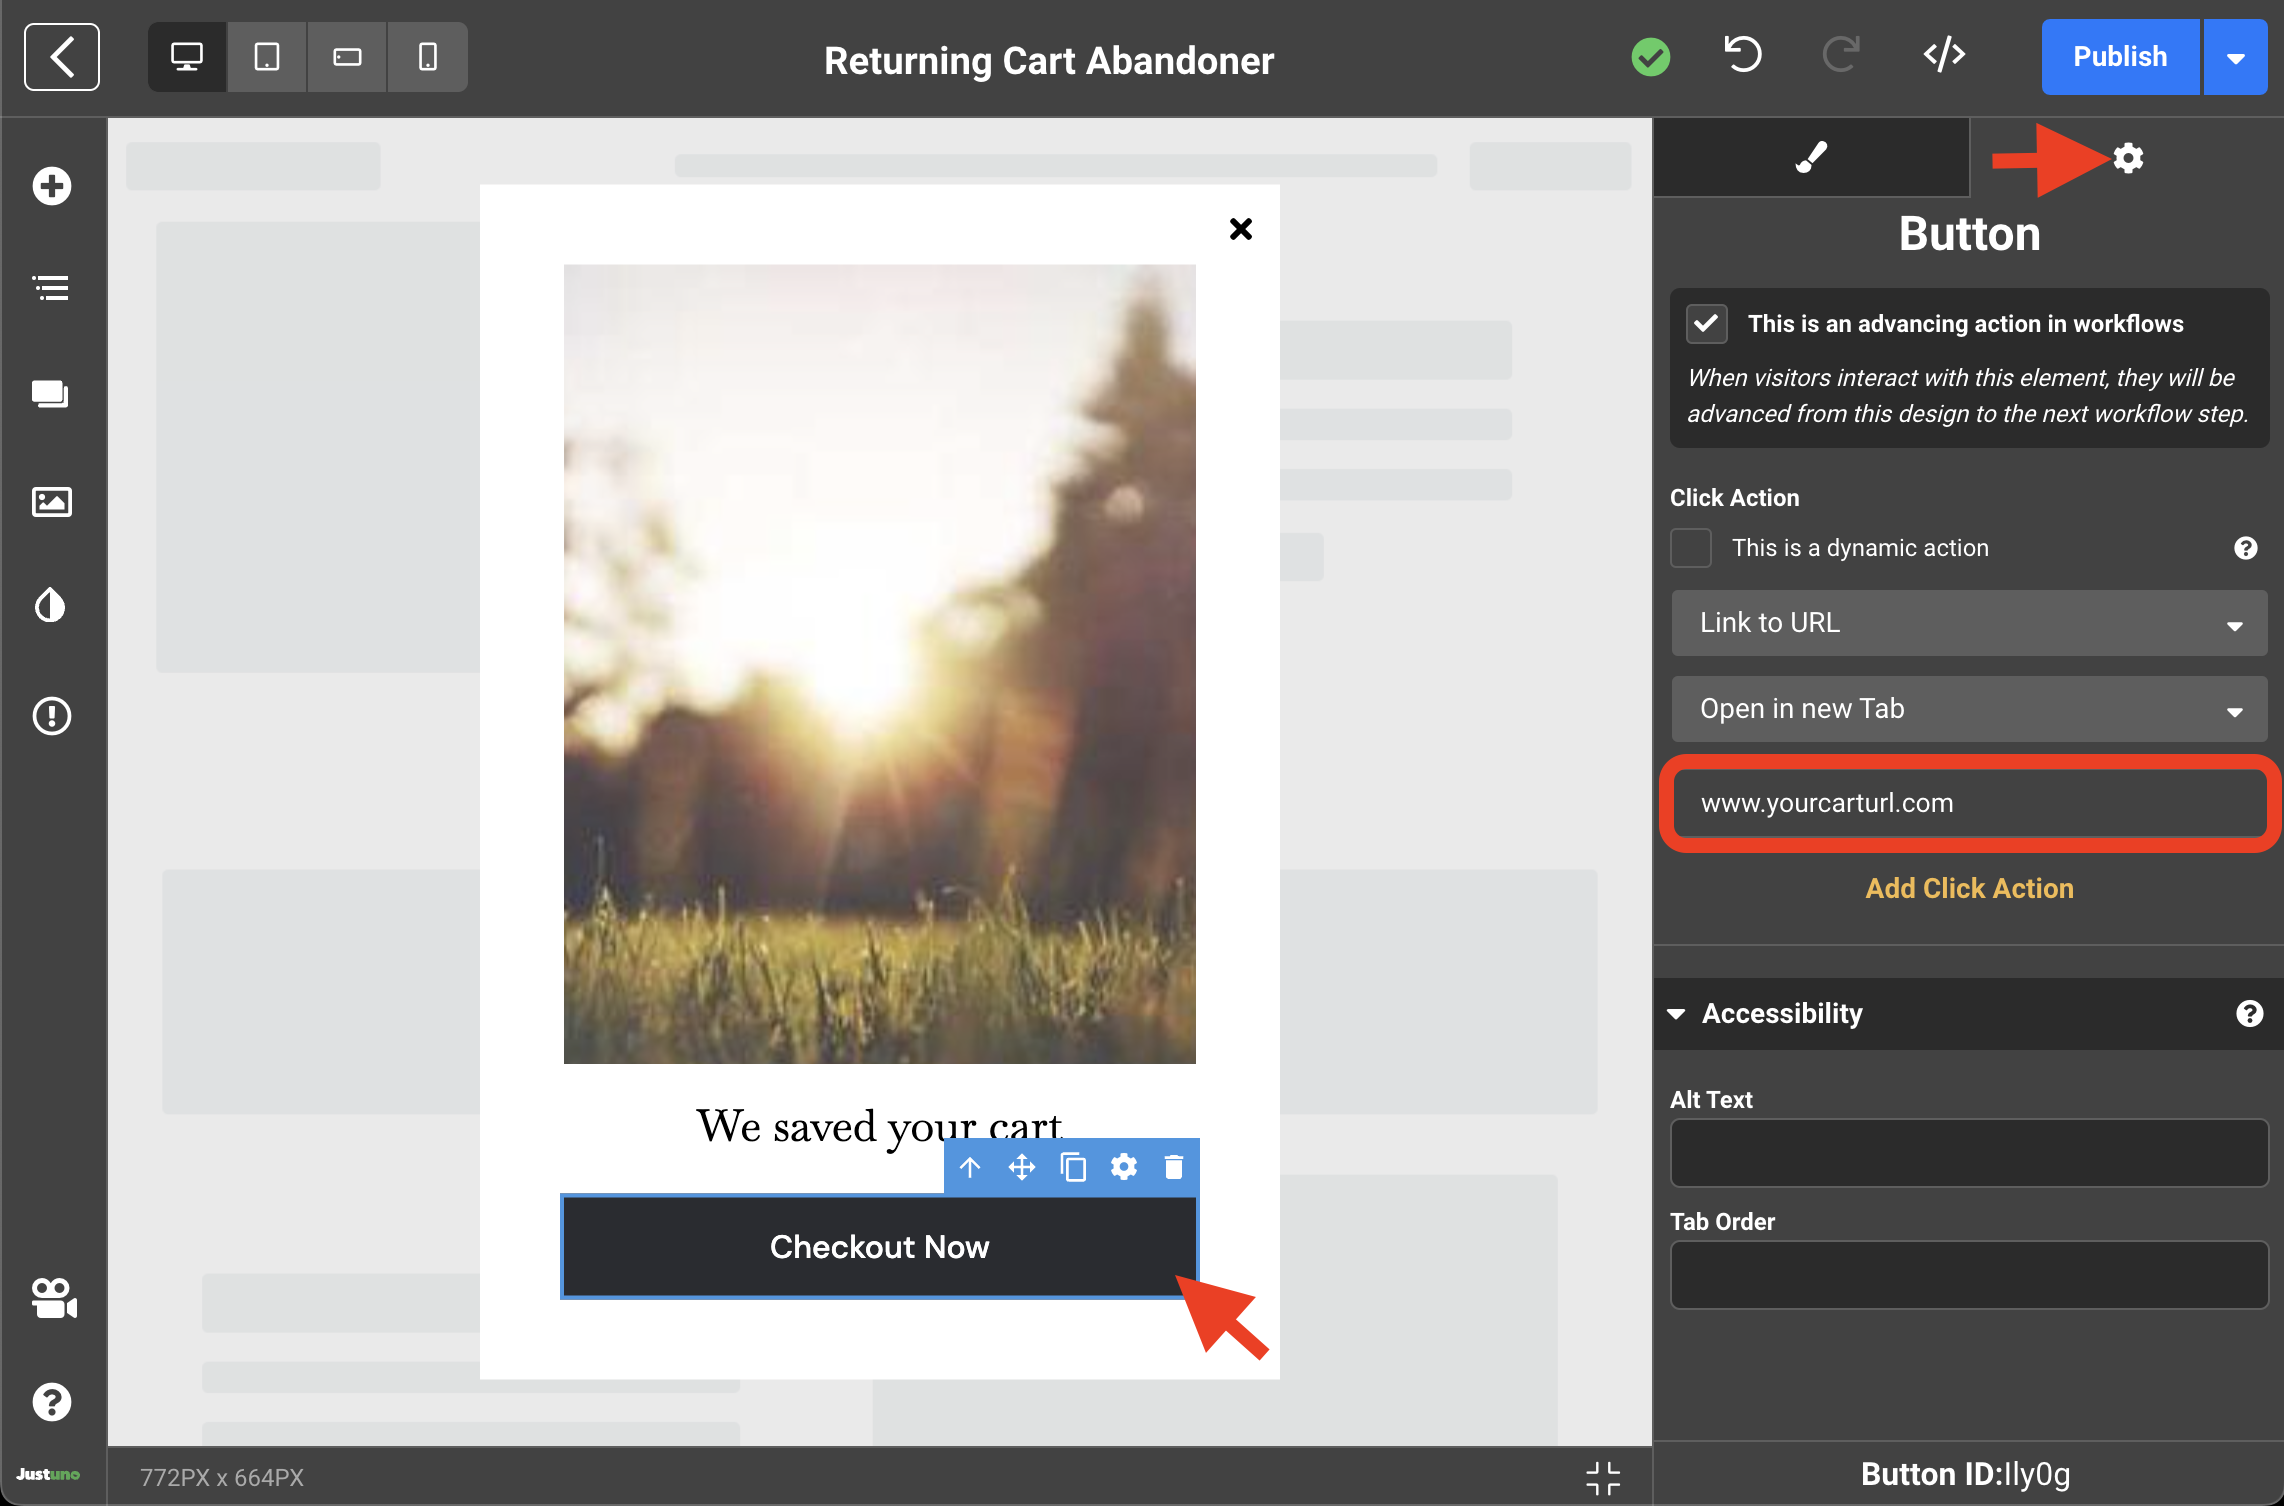Switch to mobile device preview

pos(428,57)
